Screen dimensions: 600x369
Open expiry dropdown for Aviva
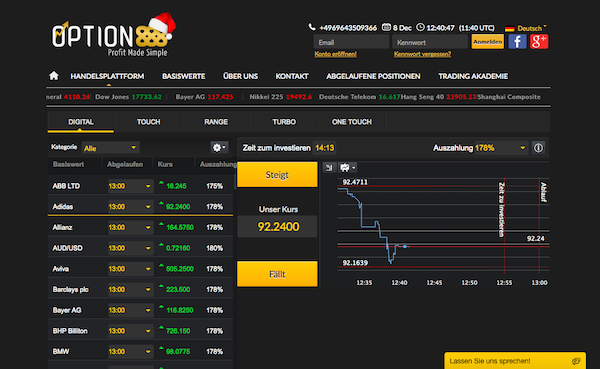(130, 269)
